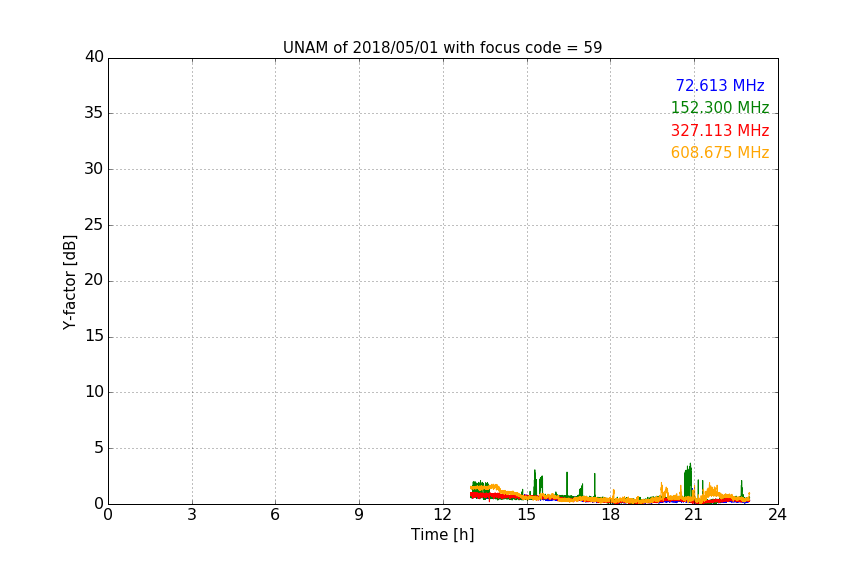Click the plot title 'UNAM of 2018/05/01'
864x576 pixels.
[x=360, y=48]
